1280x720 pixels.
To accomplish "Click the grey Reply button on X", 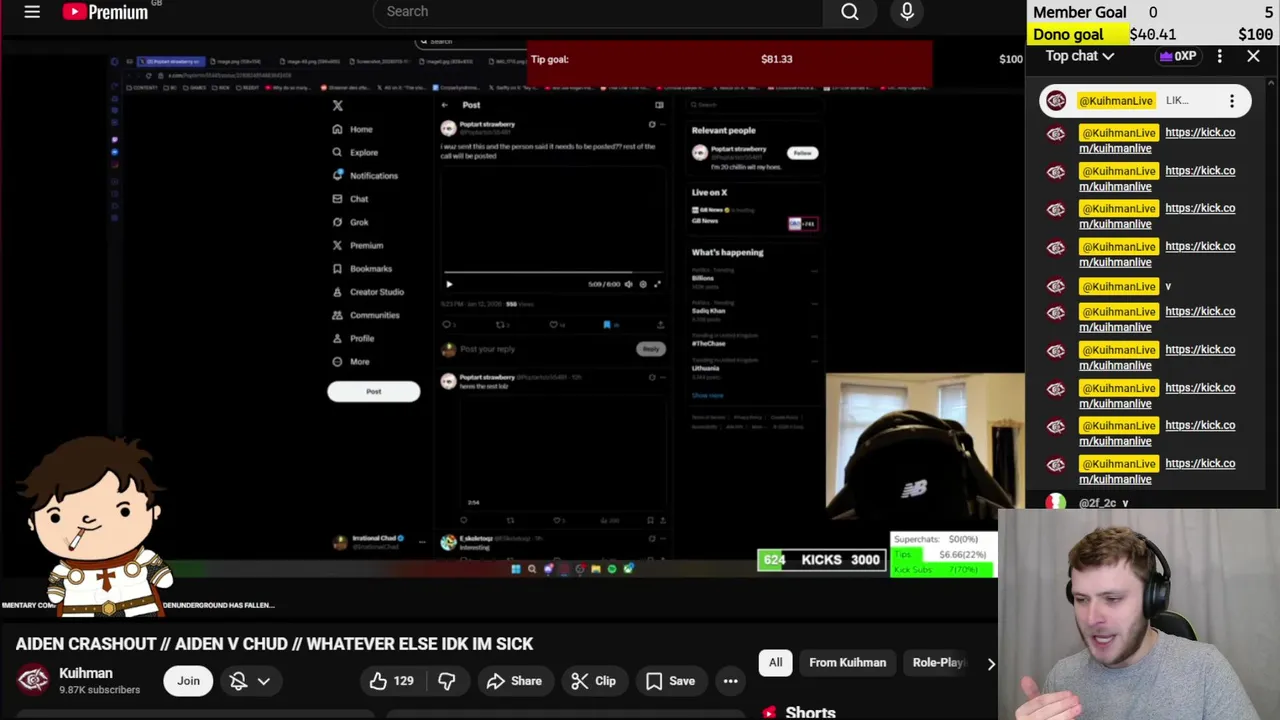I will (650, 349).
